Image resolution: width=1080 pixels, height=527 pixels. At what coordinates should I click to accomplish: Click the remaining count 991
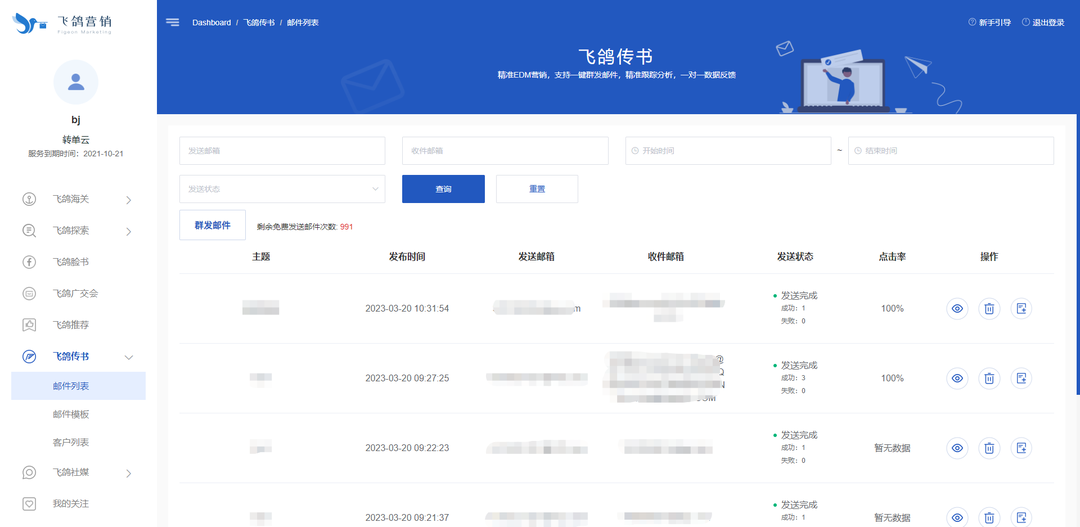[x=346, y=227]
